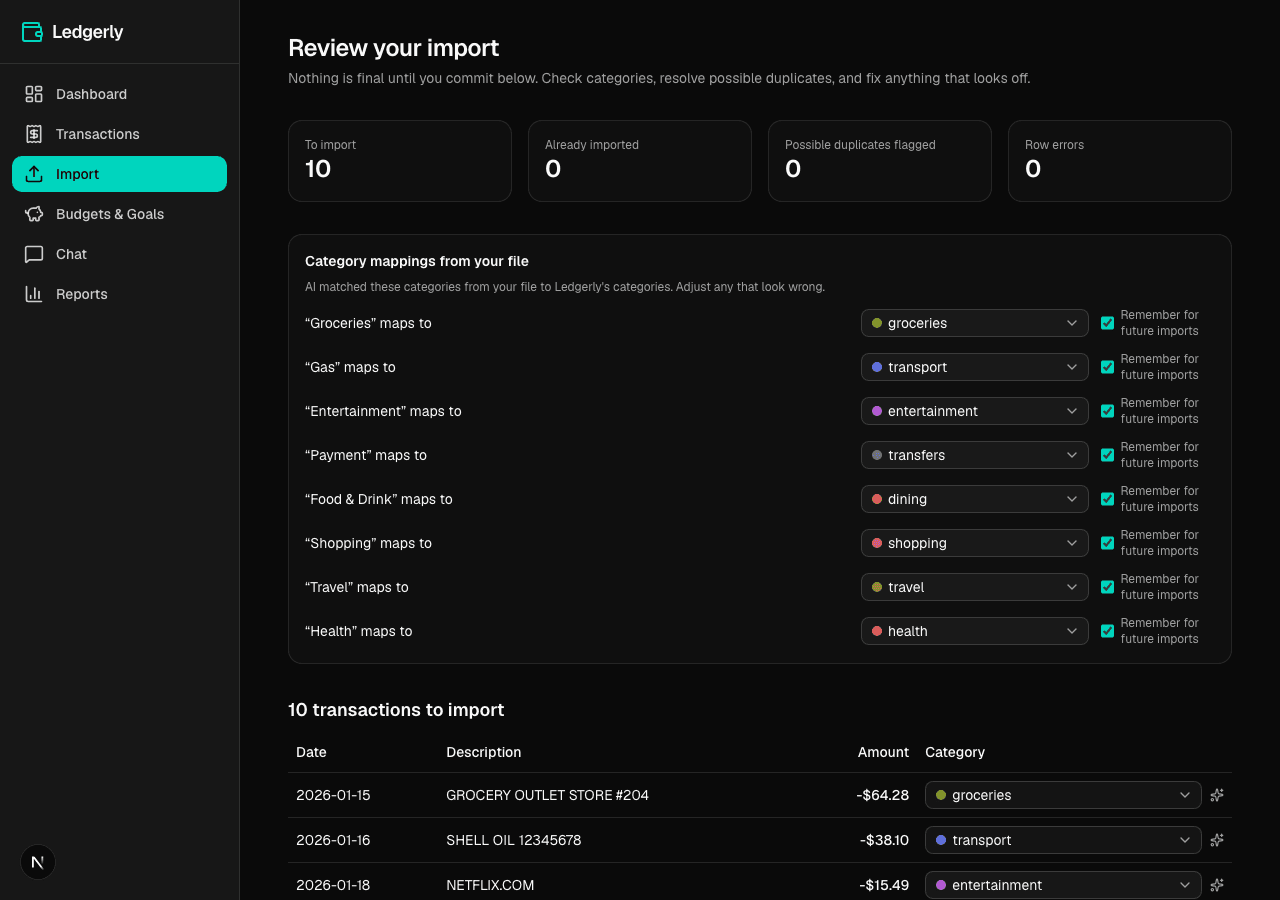Change category for NETFLIX.COM transaction
Viewport: 1280px width, 900px height.
click(x=1063, y=885)
